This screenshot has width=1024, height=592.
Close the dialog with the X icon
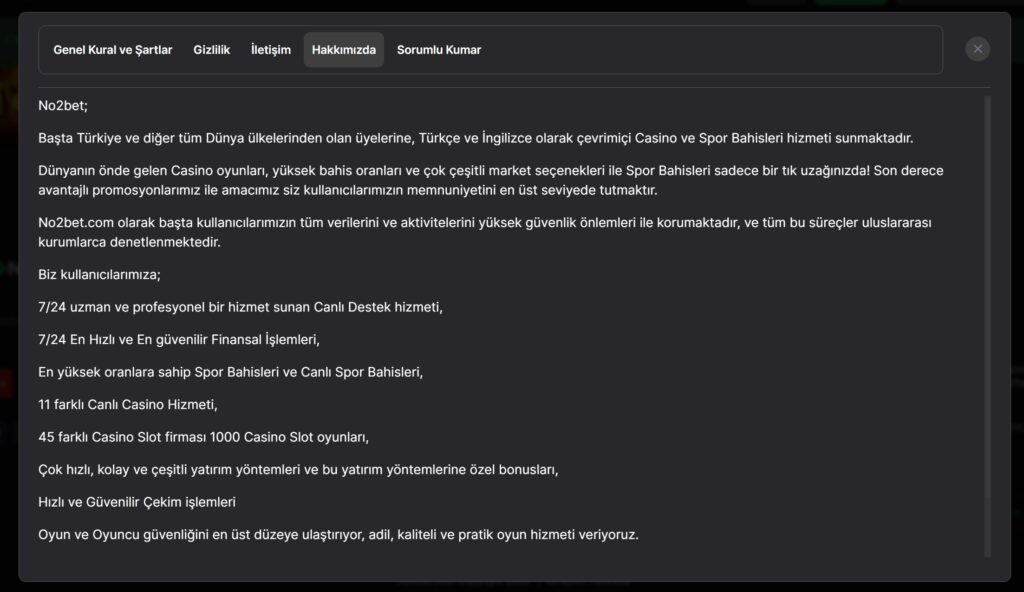pyautogui.click(x=977, y=49)
